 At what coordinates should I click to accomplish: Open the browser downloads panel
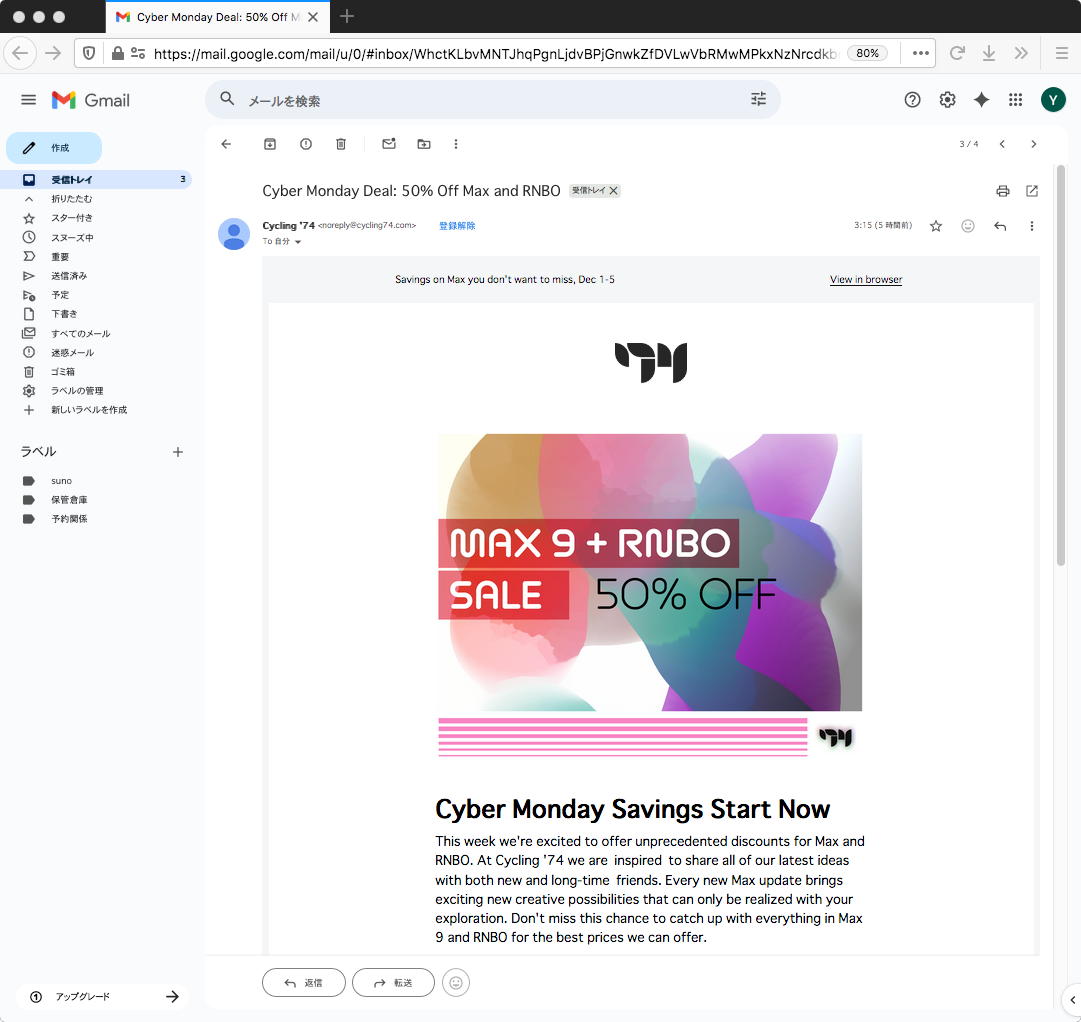click(989, 53)
